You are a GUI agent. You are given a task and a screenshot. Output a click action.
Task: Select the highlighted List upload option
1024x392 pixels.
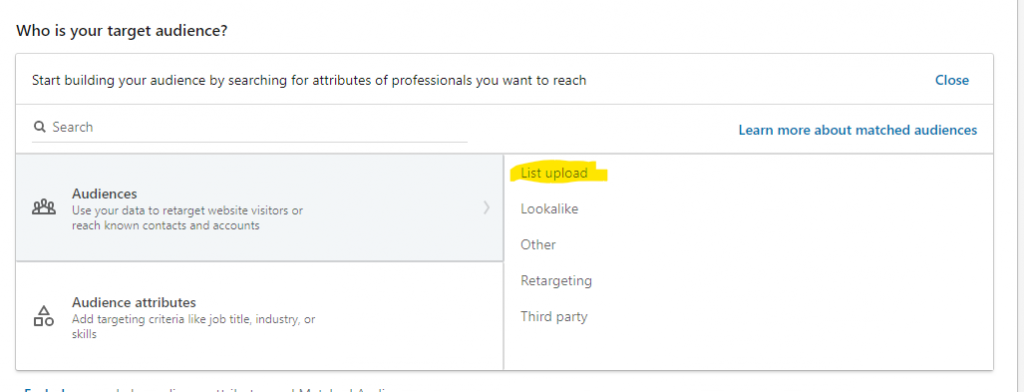[554, 173]
